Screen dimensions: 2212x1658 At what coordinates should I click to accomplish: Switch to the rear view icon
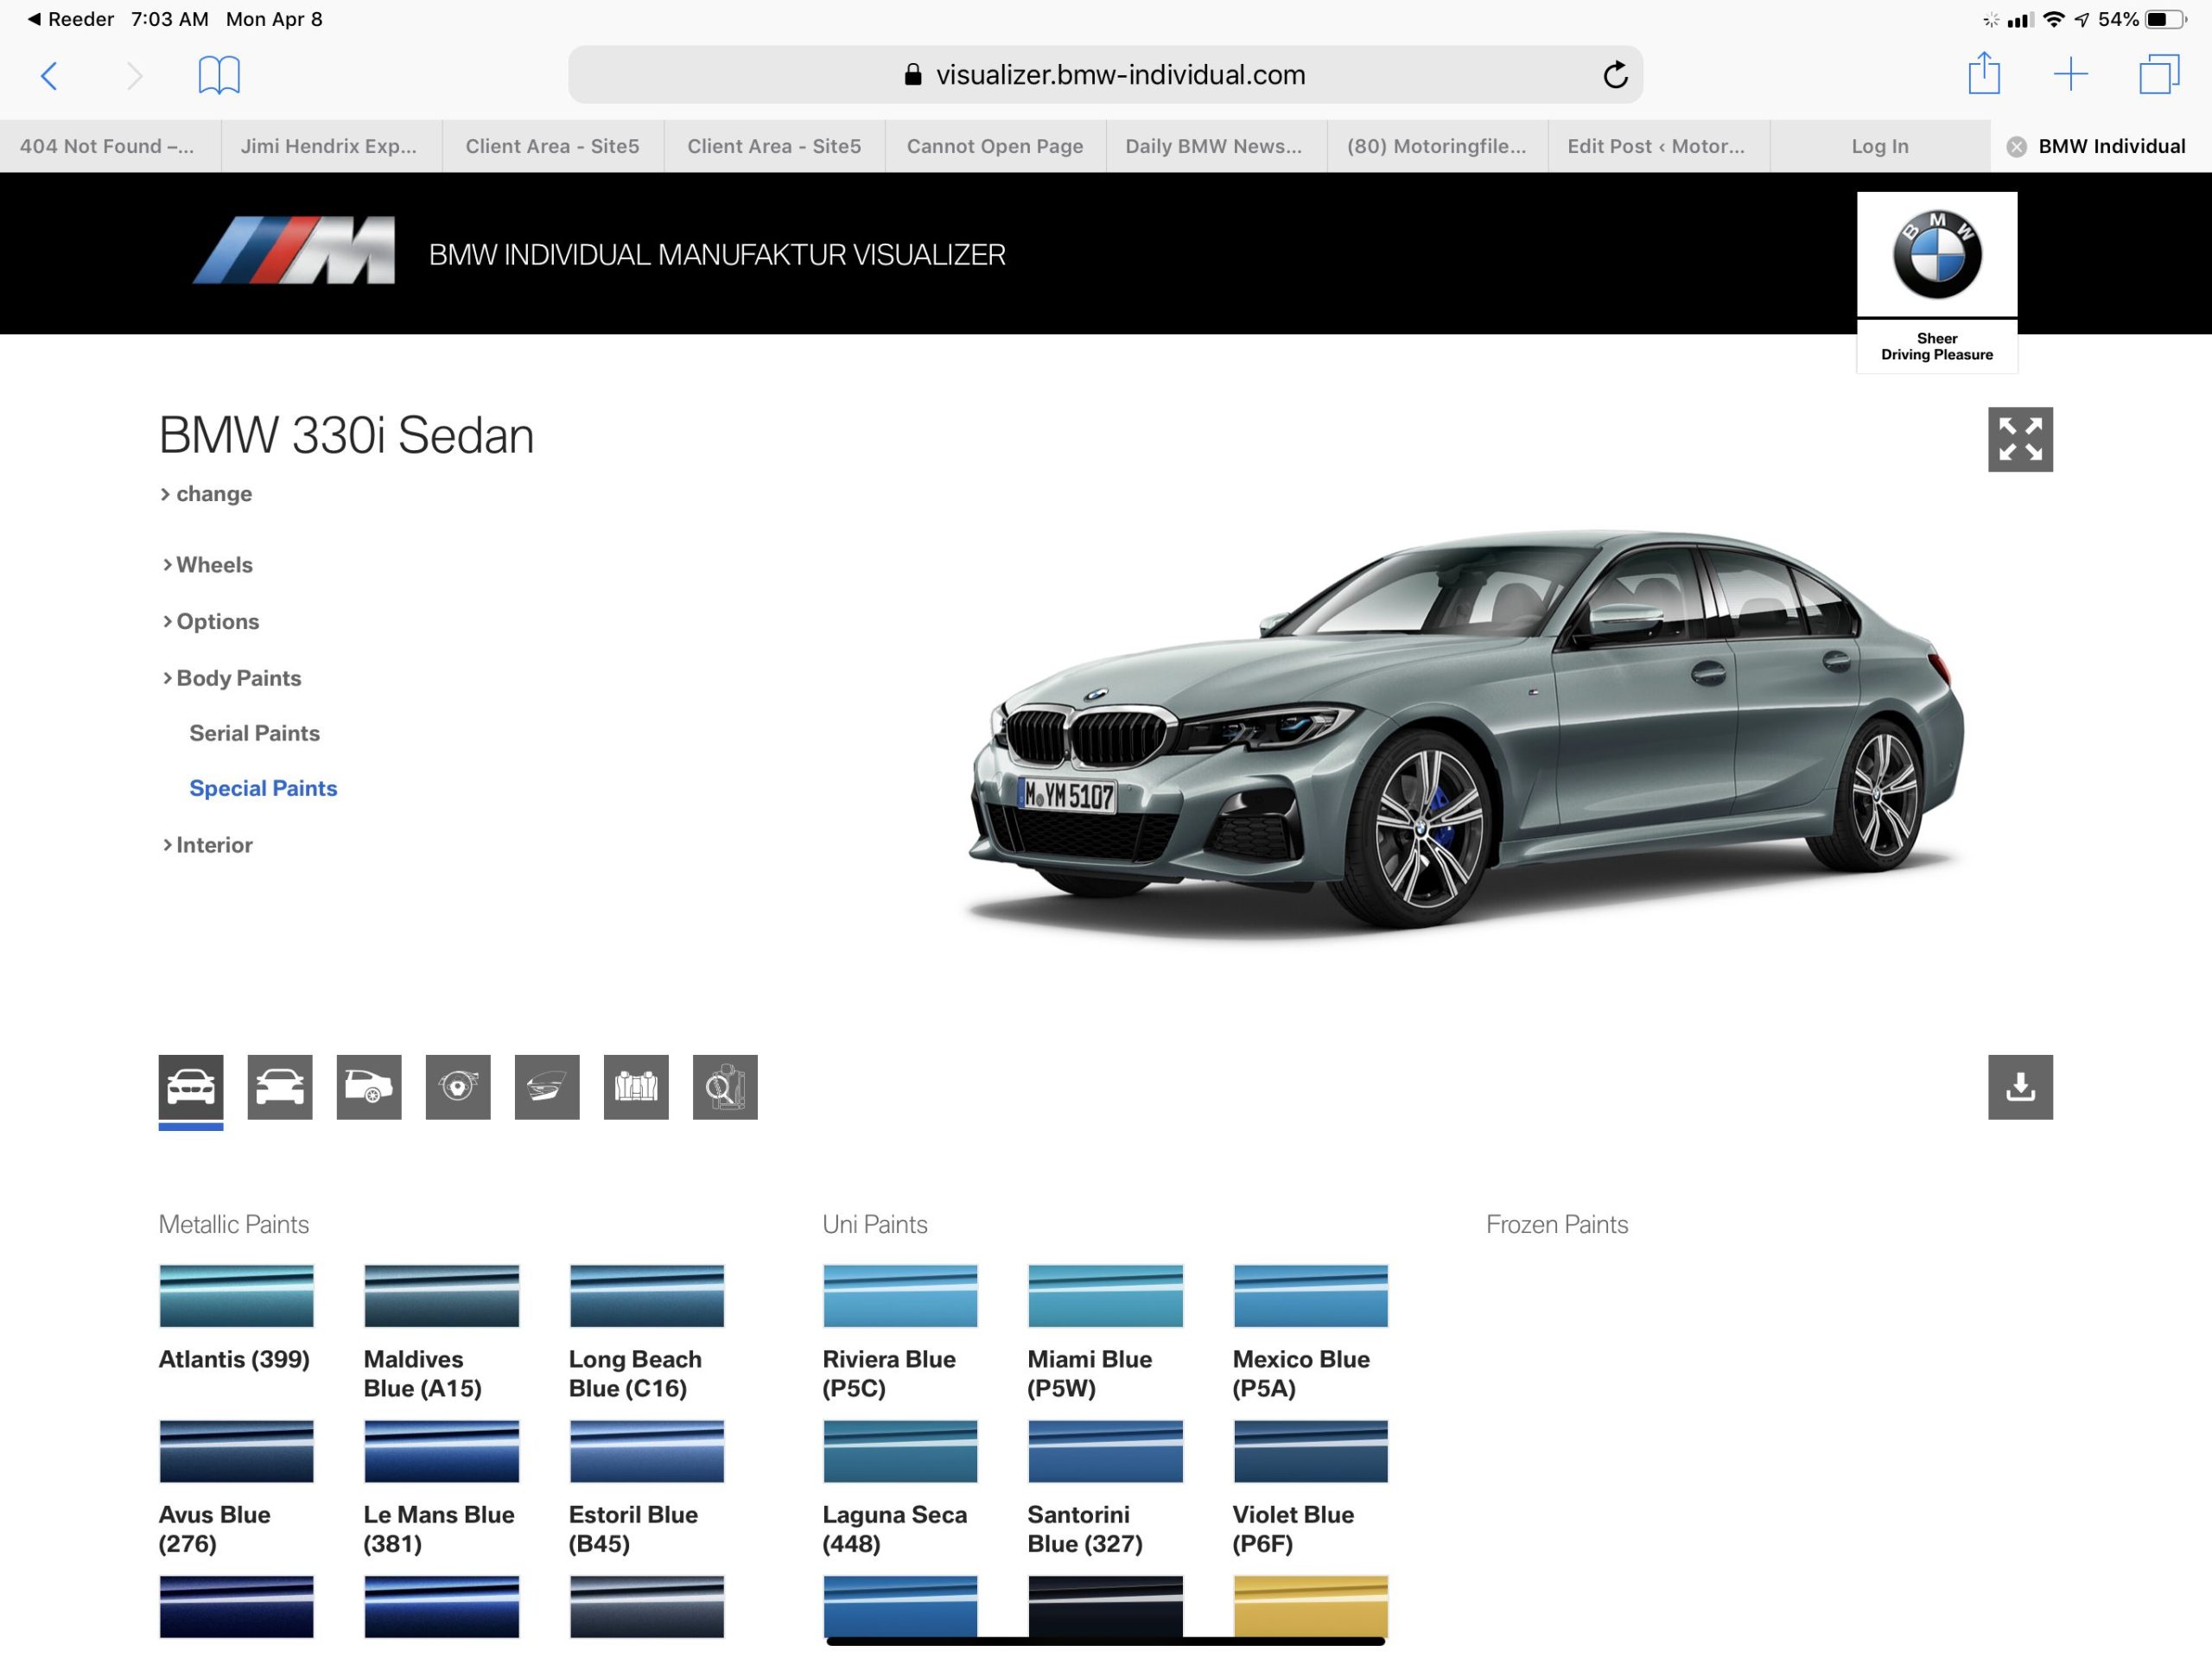pyautogui.click(x=279, y=1088)
